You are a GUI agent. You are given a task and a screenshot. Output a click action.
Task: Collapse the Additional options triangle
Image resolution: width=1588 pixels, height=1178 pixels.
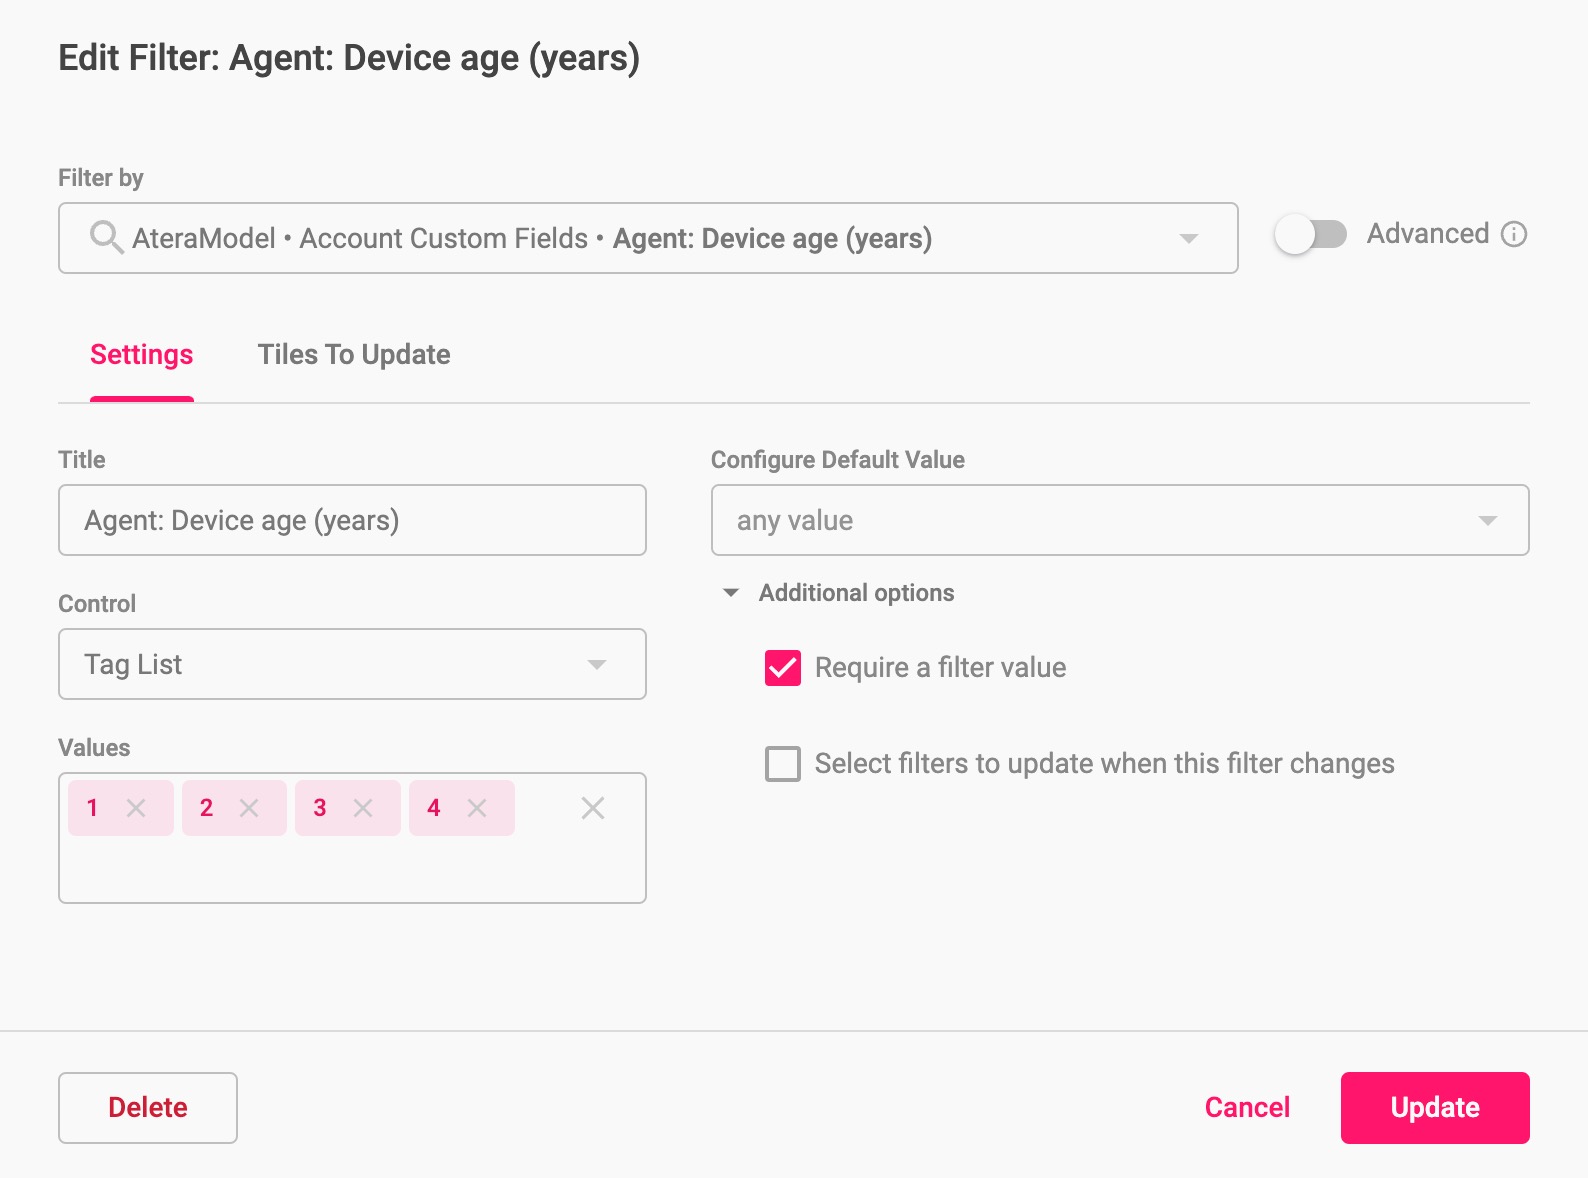[731, 593]
